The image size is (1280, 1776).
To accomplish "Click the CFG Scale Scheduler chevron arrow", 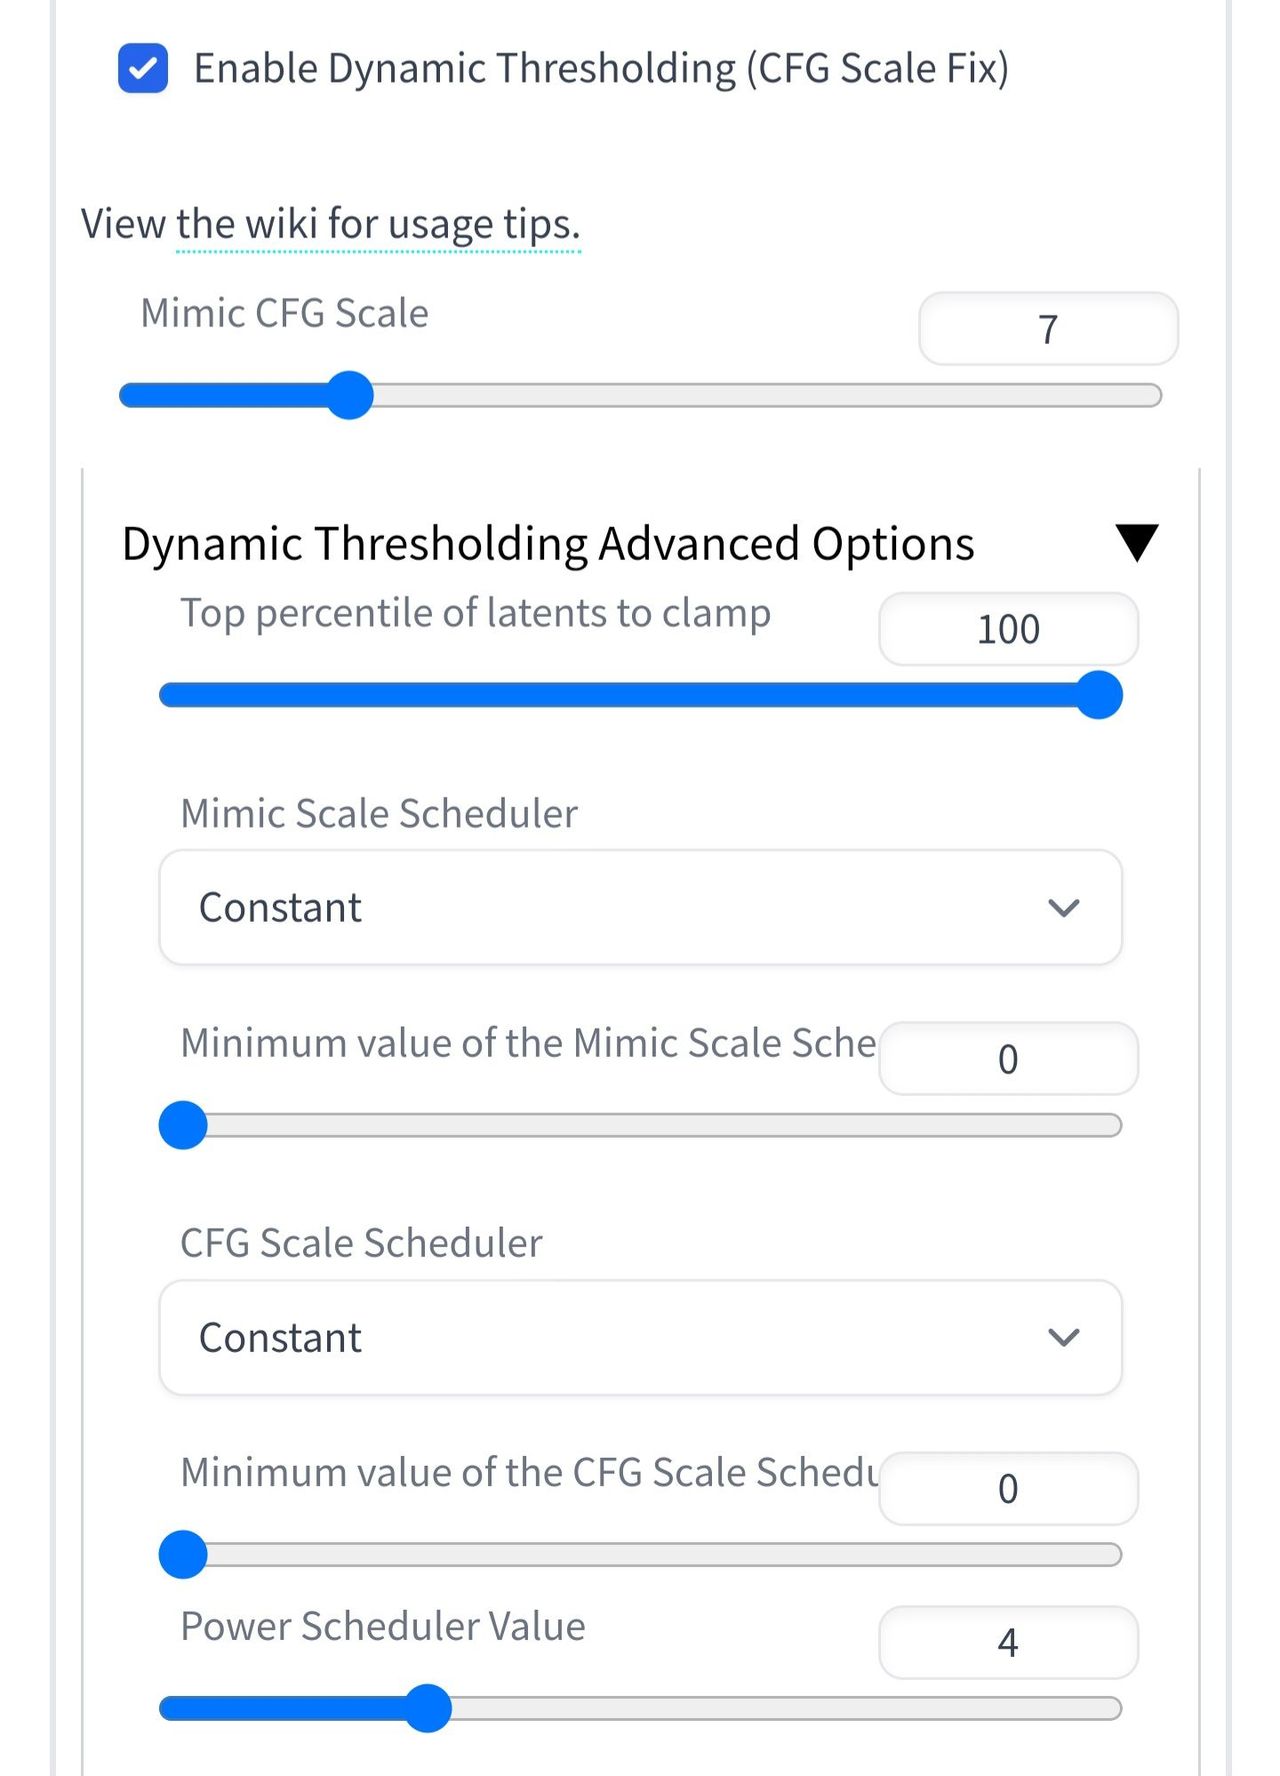I will pos(1063,1338).
